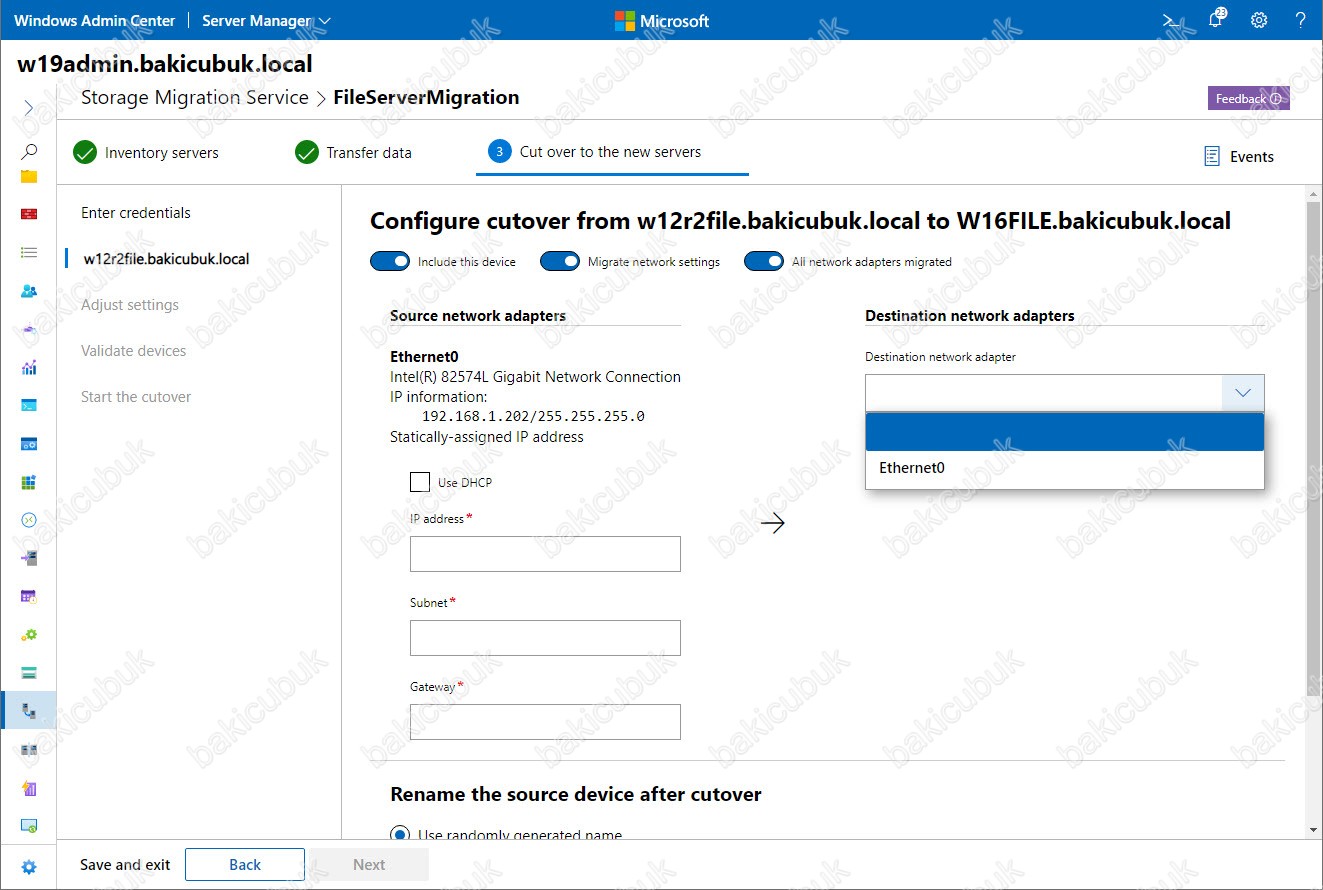Click the Next button
This screenshot has height=890, width=1323.
pyautogui.click(x=369, y=865)
